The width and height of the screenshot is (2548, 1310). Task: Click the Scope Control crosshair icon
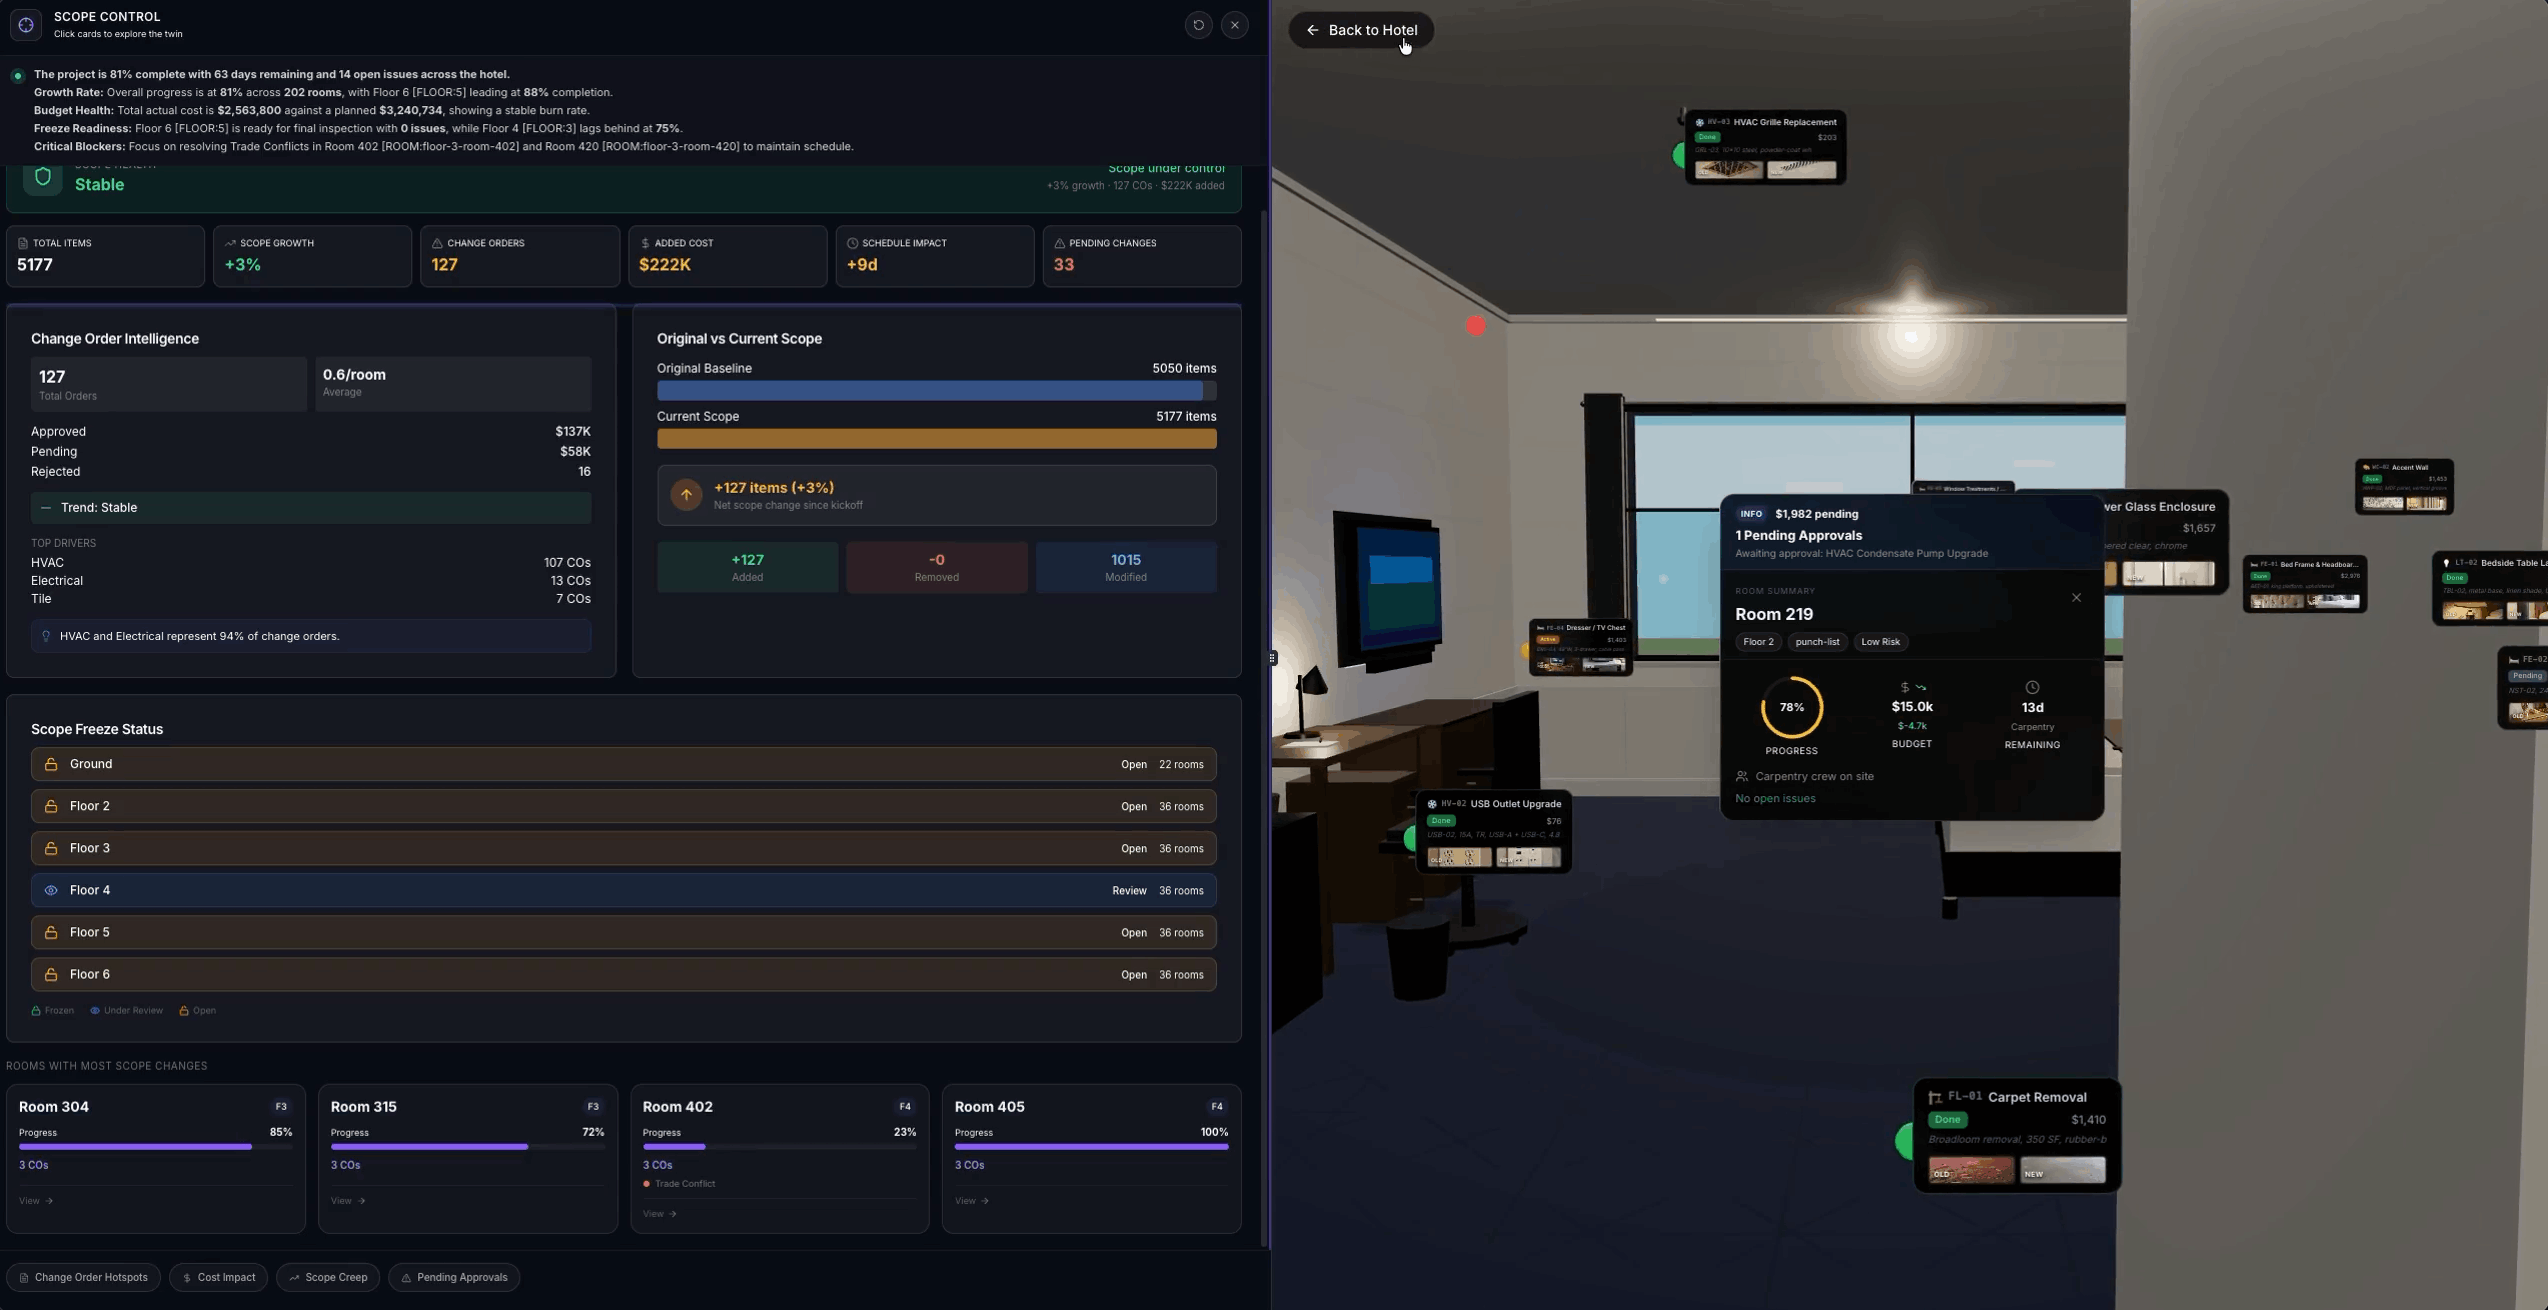[x=26, y=24]
